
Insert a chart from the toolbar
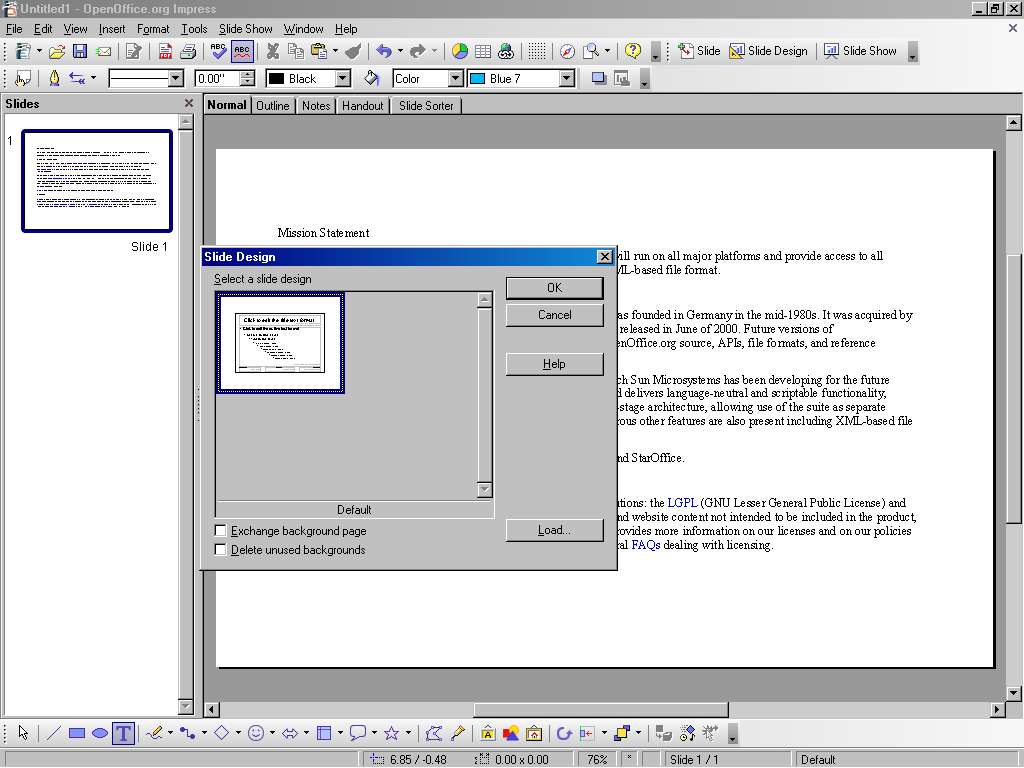pos(460,51)
